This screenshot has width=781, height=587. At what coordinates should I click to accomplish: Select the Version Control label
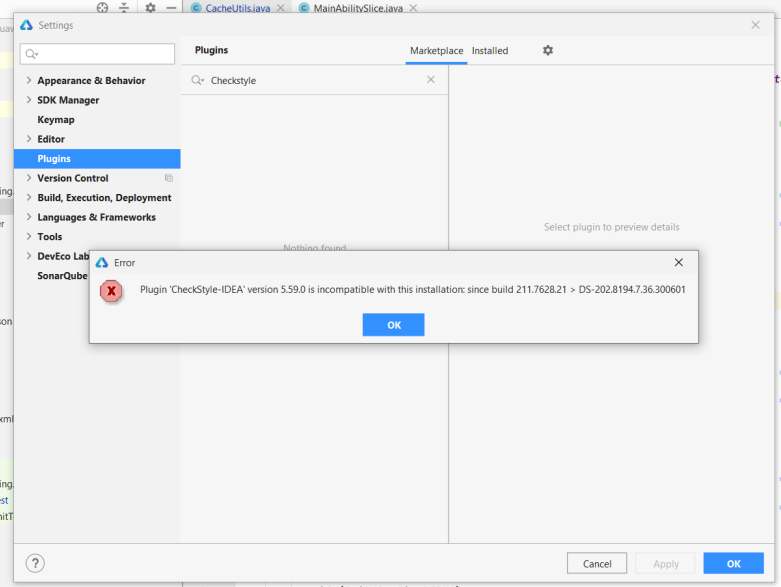tap(73, 178)
